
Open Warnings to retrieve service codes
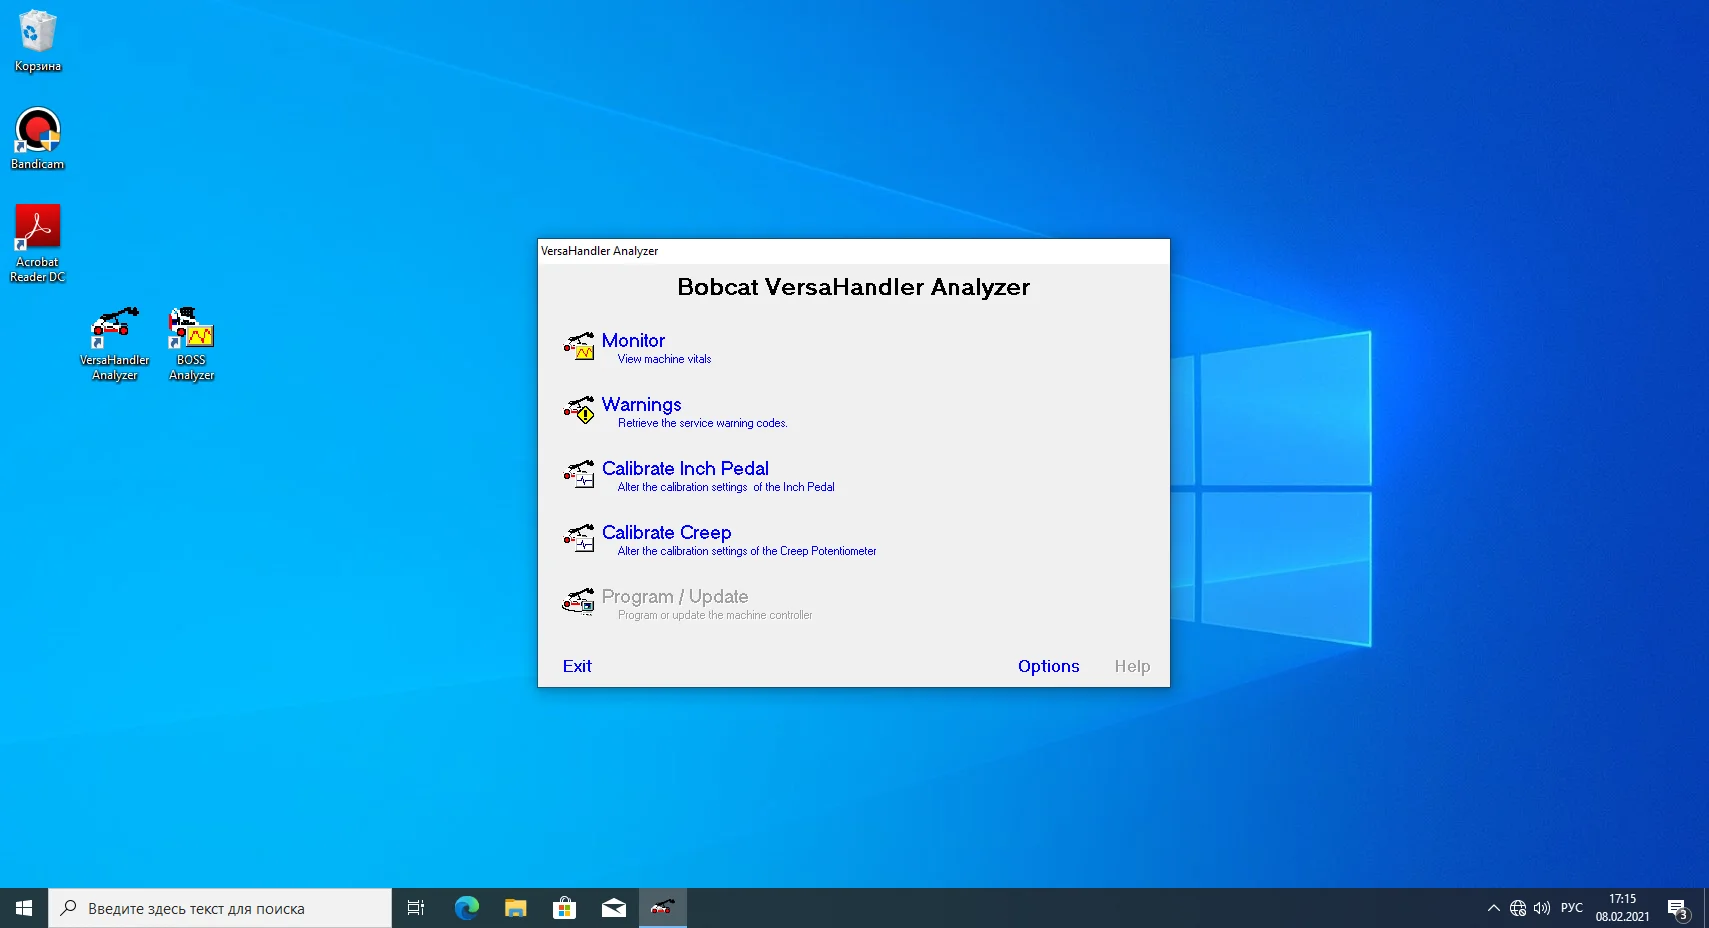pos(641,405)
